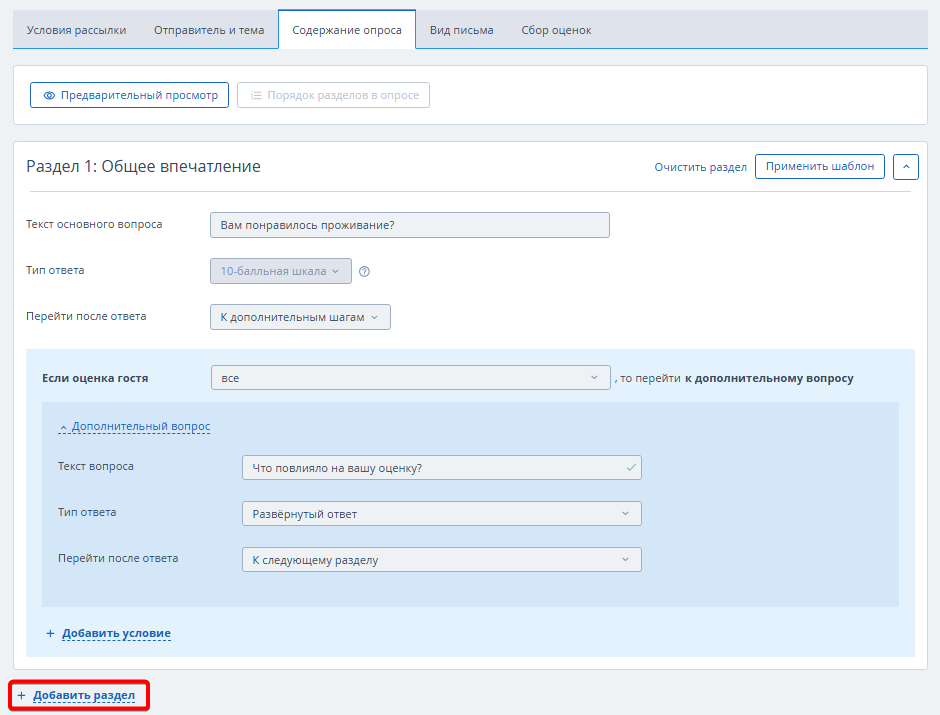
Task: Click the Порядок разделов в опросе button
Action: tap(333, 95)
